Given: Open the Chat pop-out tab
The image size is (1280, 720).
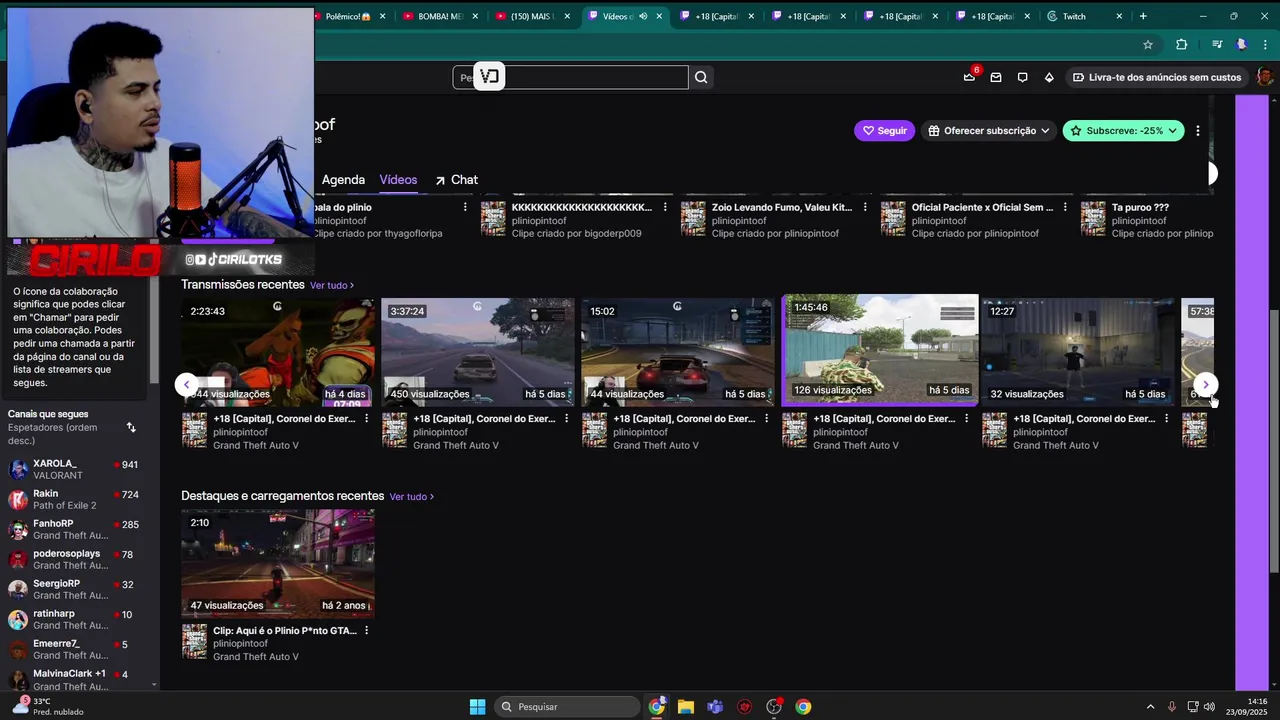Looking at the screenshot, I should point(456,180).
